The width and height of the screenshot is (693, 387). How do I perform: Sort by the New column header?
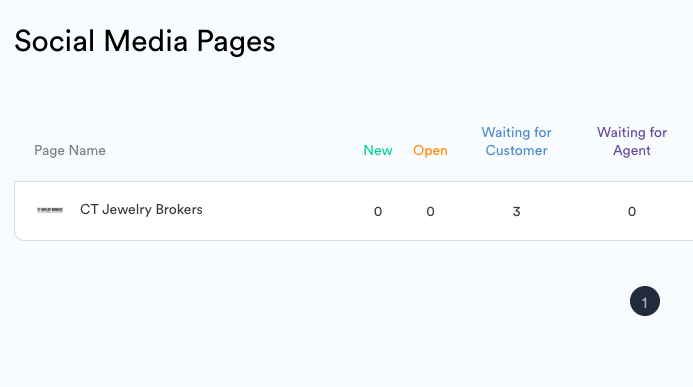(378, 150)
